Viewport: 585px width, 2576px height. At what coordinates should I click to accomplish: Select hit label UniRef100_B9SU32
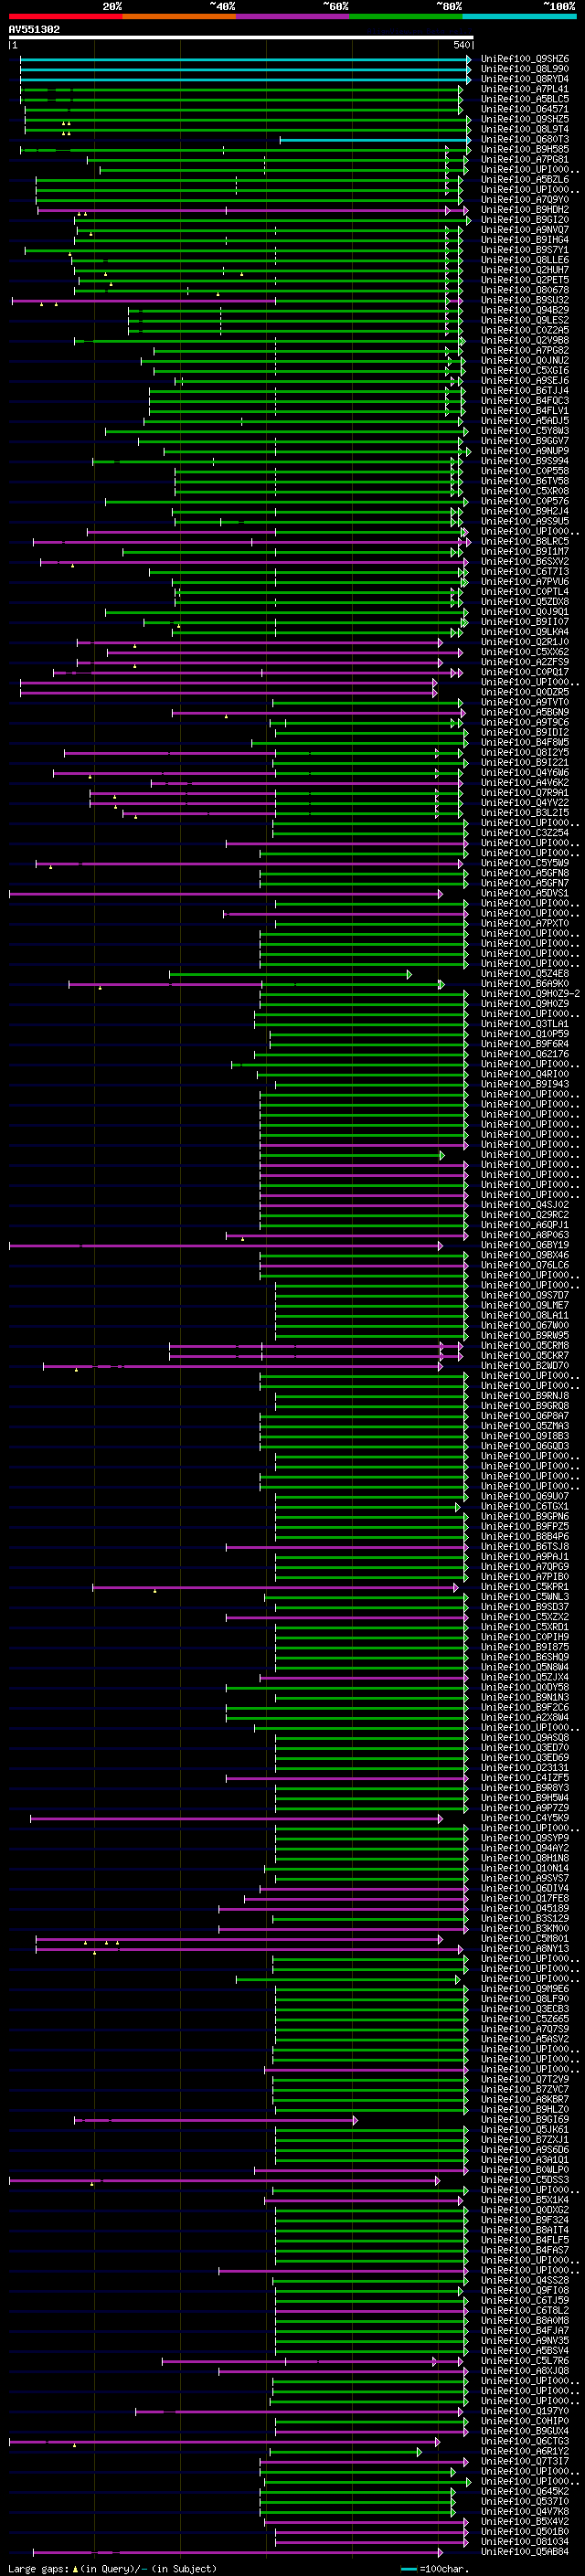coord(525,300)
